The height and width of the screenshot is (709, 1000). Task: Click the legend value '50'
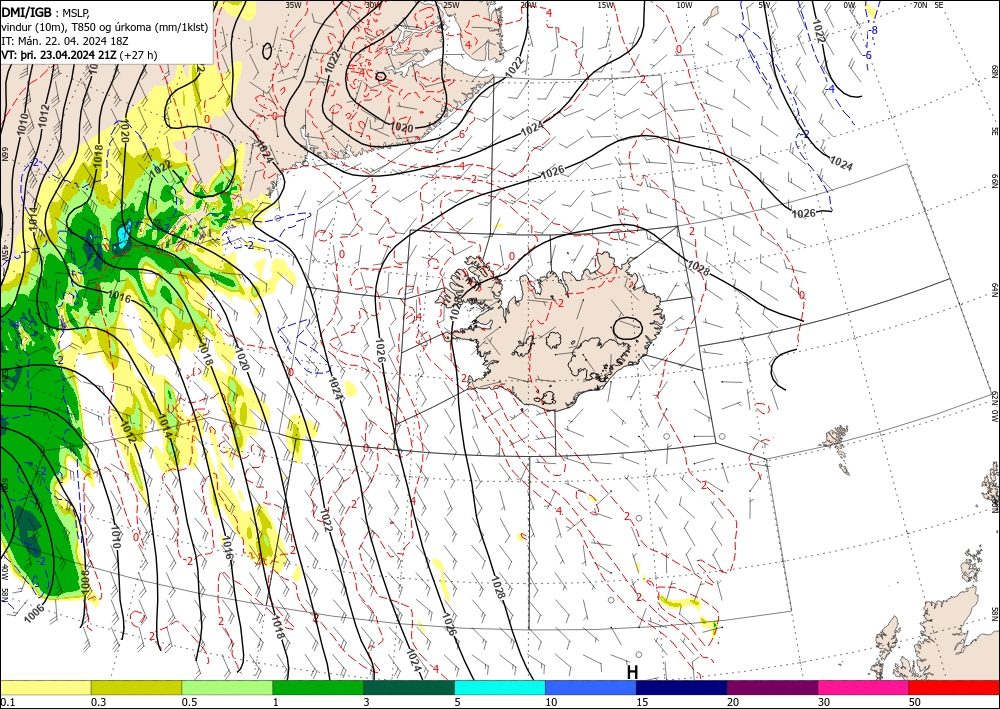click(915, 702)
